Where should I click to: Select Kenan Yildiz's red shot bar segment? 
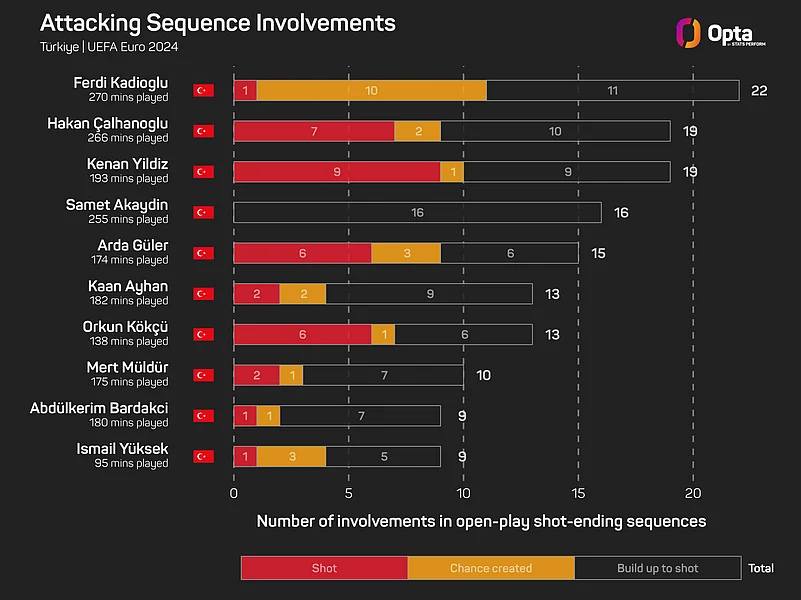[x=336, y=172]
